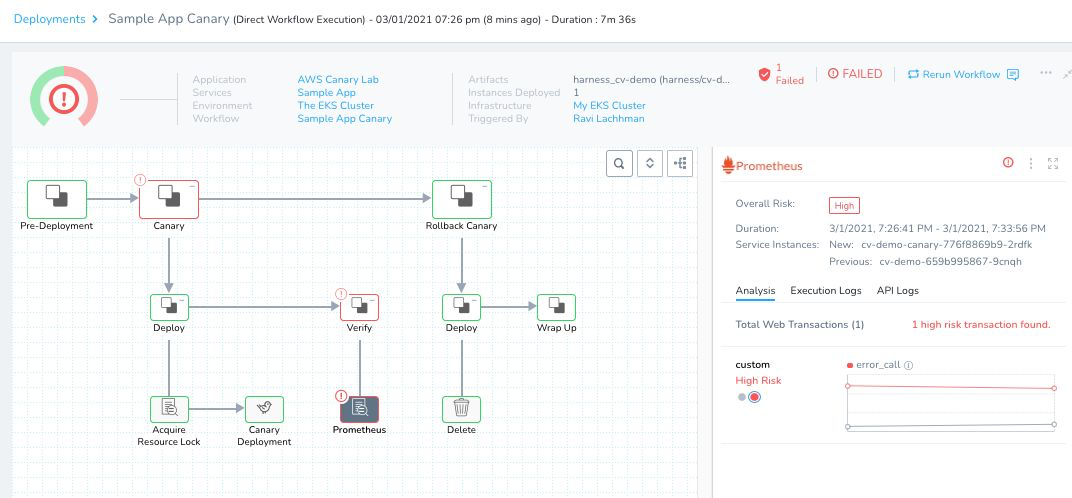The height and width of the screenshot is (498, 1072).
Task: Select the gray baseline dot under High Risk
Action: click(x=742, y=397)
